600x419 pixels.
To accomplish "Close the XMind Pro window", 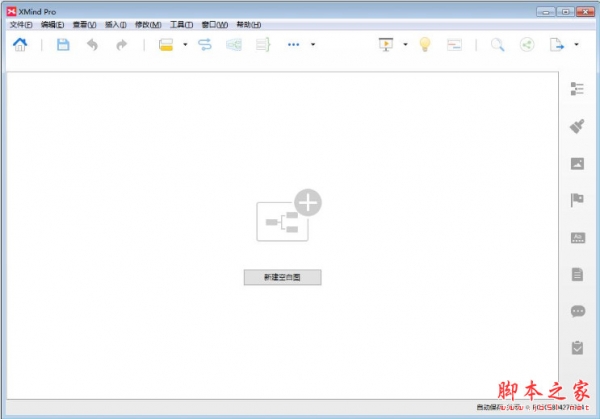I will (x=585, y=12).
